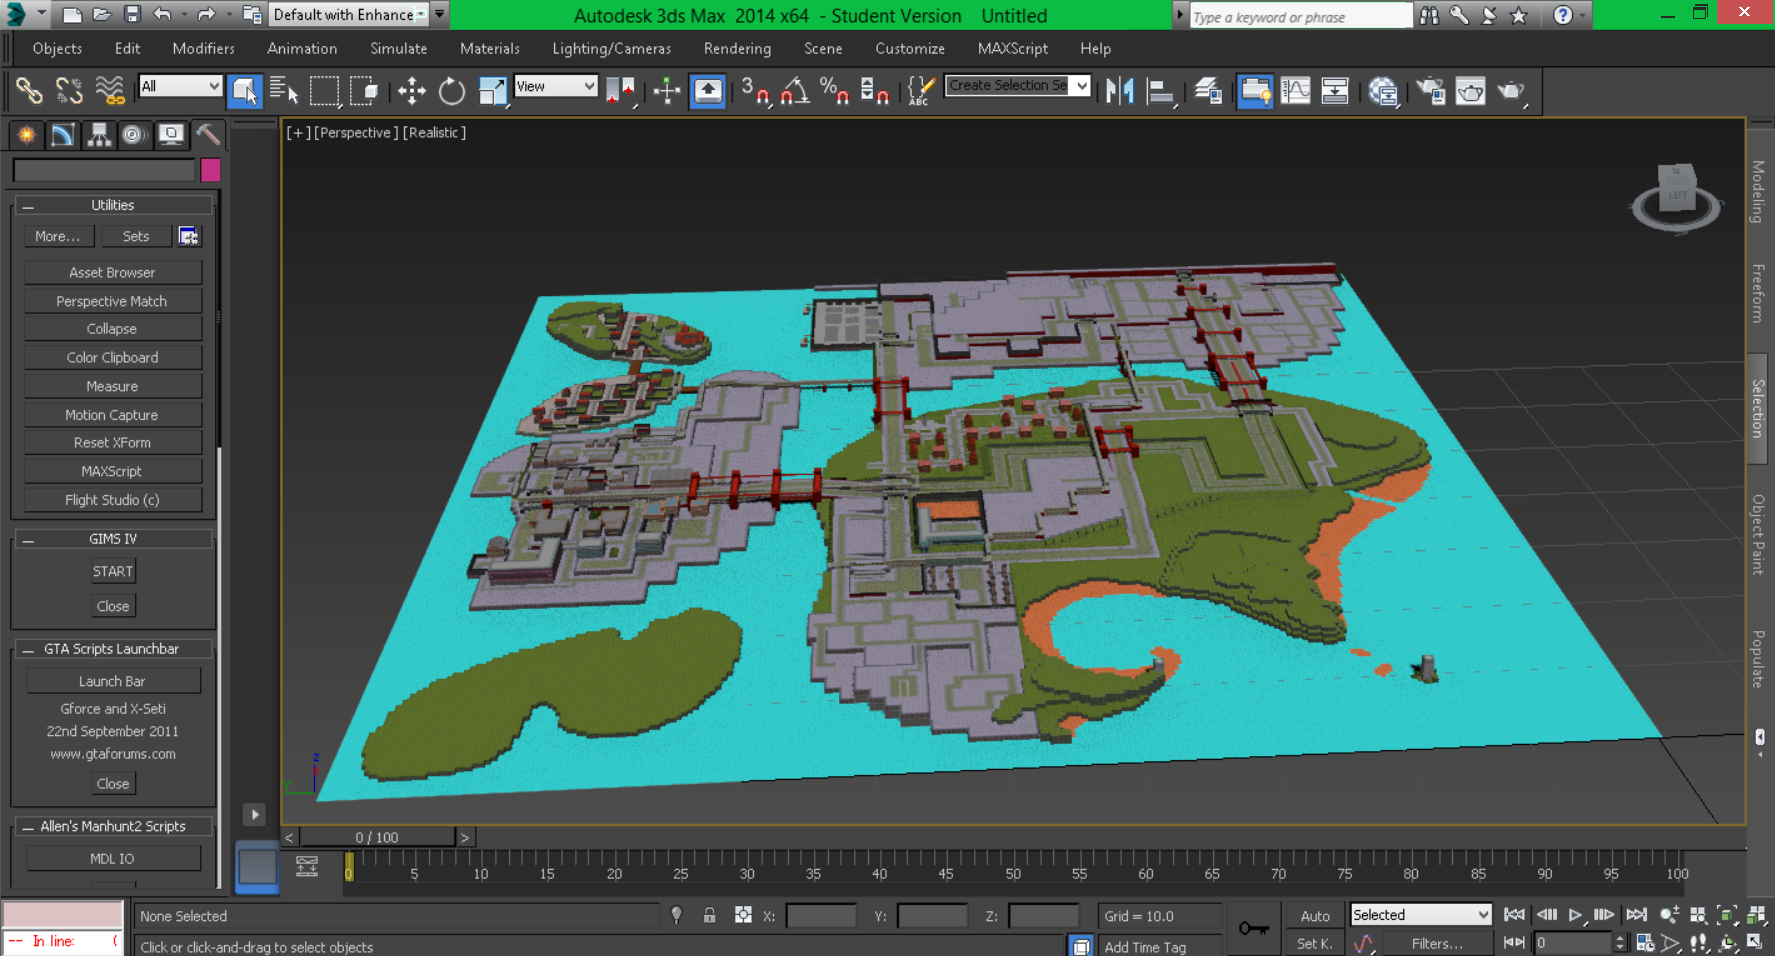Open the workspace 'Default with Enhance' dropdown

348,15
